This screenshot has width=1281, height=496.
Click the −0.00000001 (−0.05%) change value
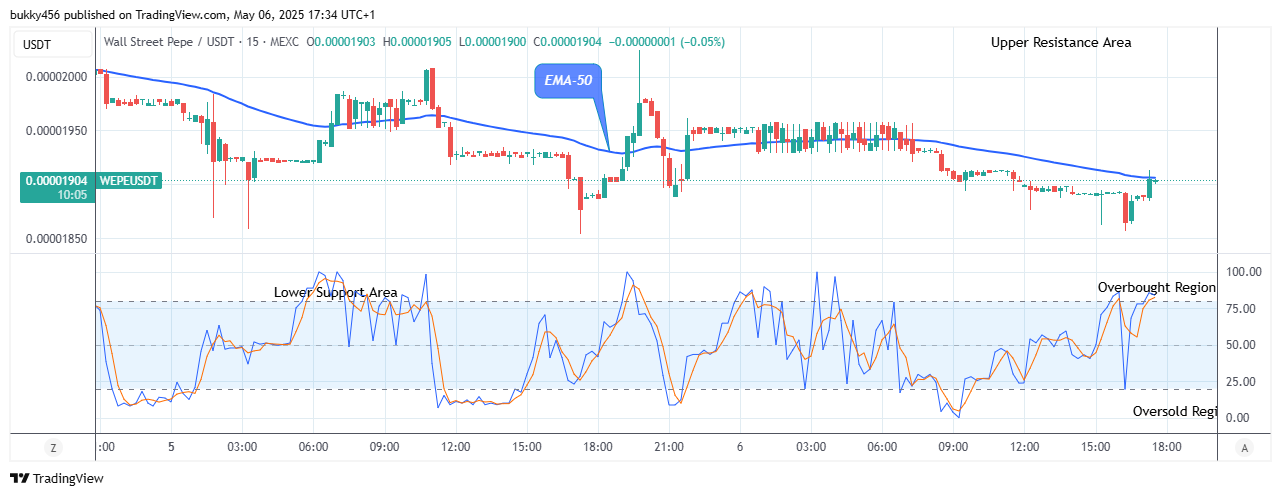point(667,42)
